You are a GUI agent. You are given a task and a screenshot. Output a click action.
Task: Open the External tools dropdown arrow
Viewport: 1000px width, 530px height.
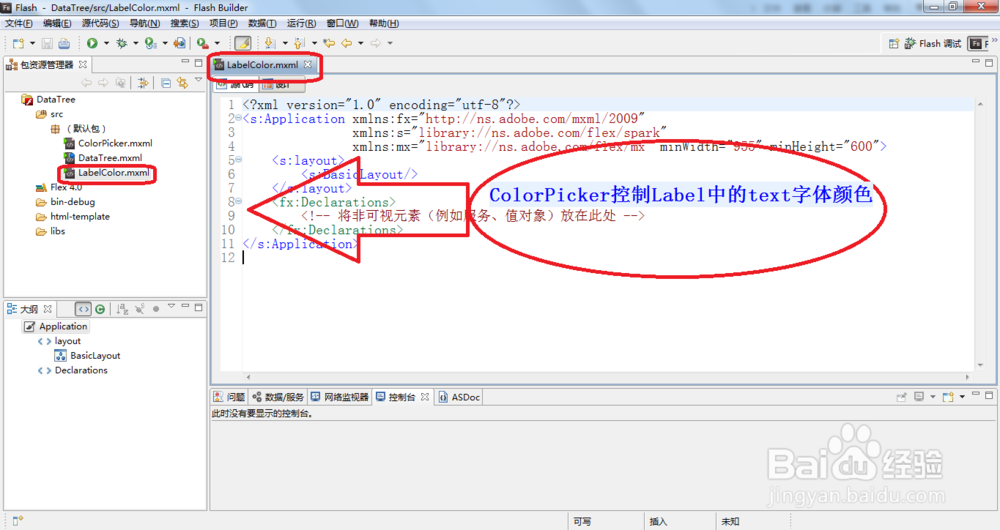[x=217, y=43]
